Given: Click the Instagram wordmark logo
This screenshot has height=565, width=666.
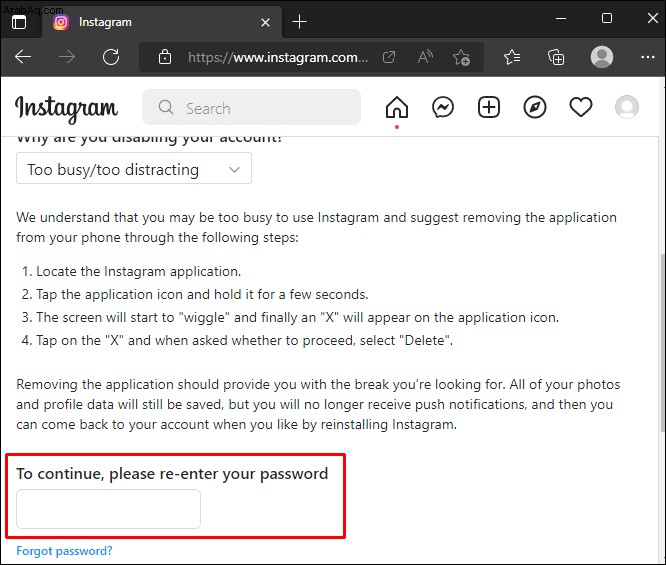Looking at the screenshot, I should point(66,109).
